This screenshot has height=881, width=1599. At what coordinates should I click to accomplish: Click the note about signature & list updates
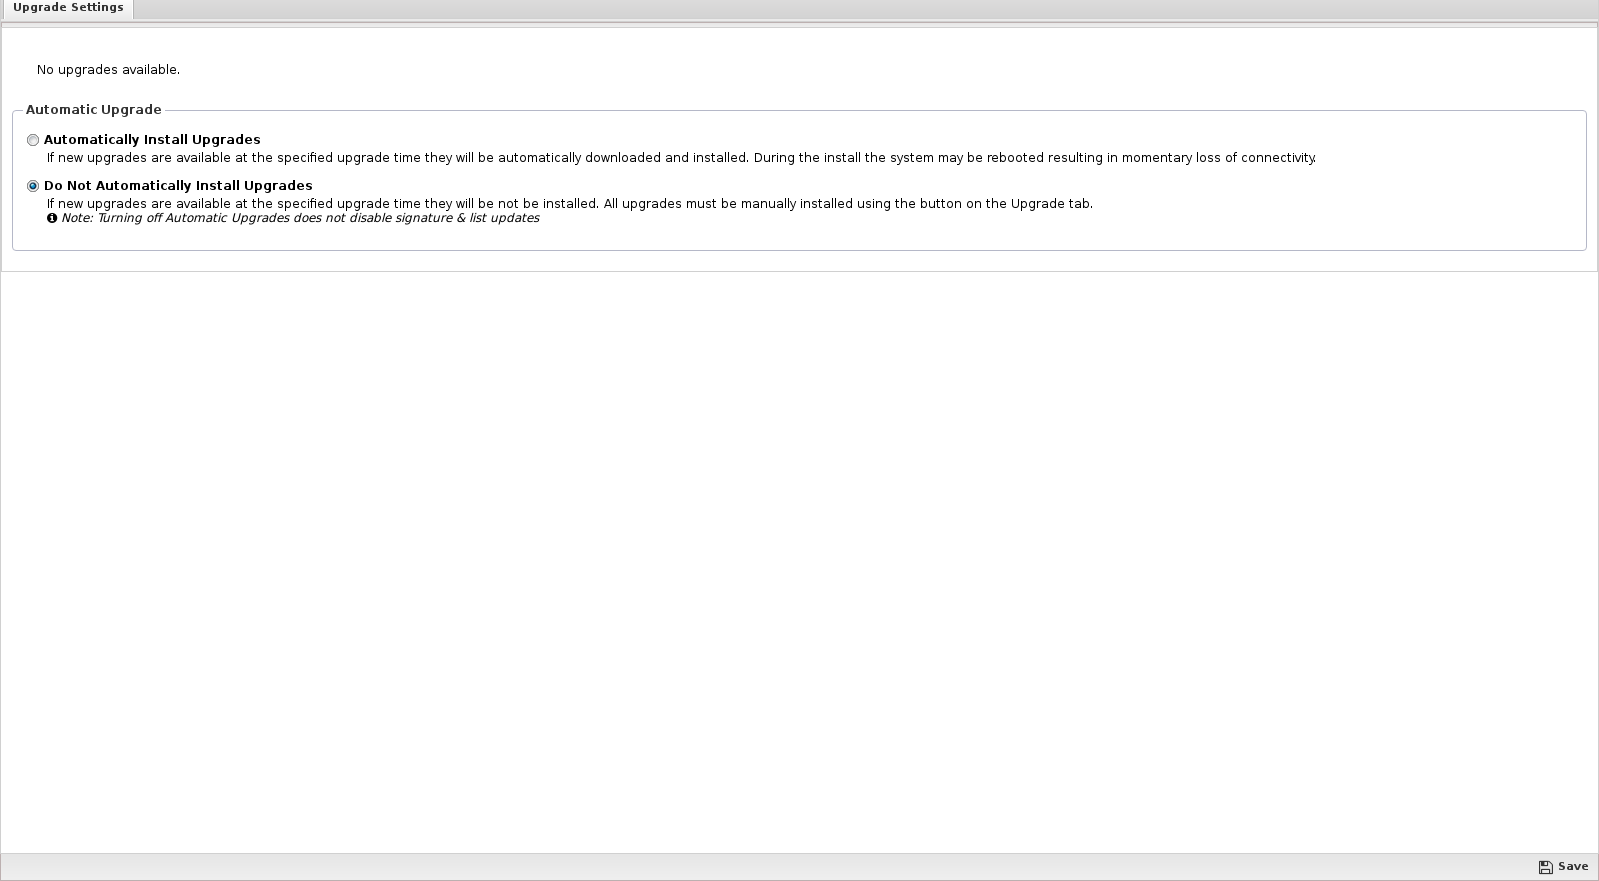(x=300, y=218)
